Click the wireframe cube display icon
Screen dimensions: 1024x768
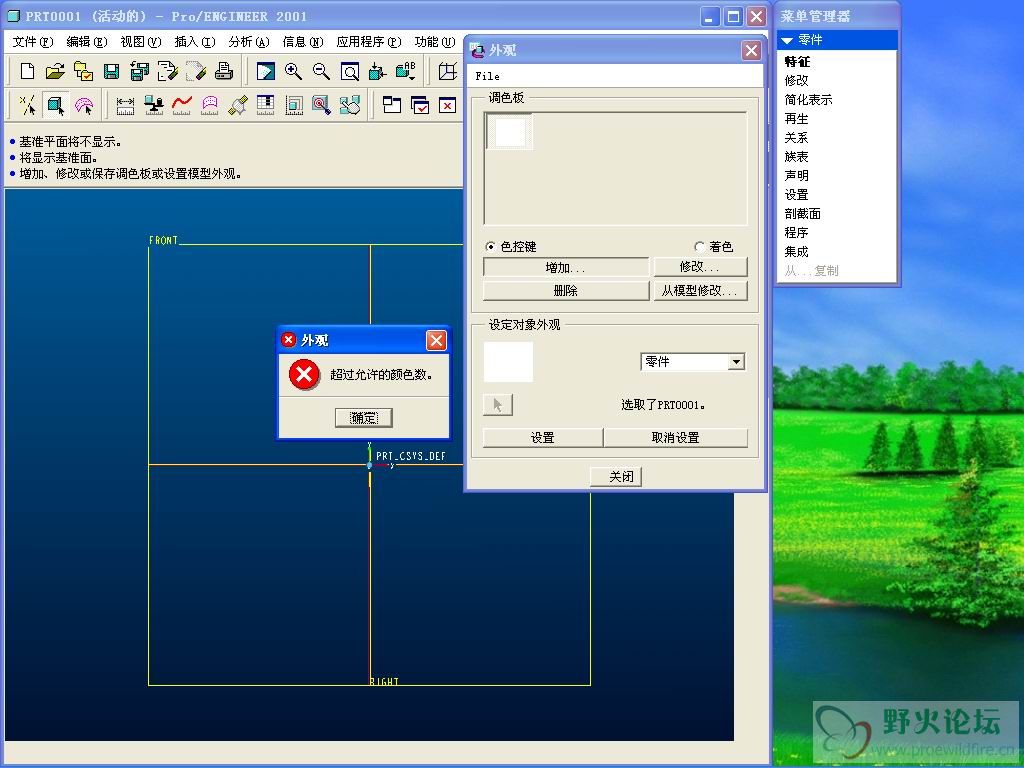tap(447, 71)
